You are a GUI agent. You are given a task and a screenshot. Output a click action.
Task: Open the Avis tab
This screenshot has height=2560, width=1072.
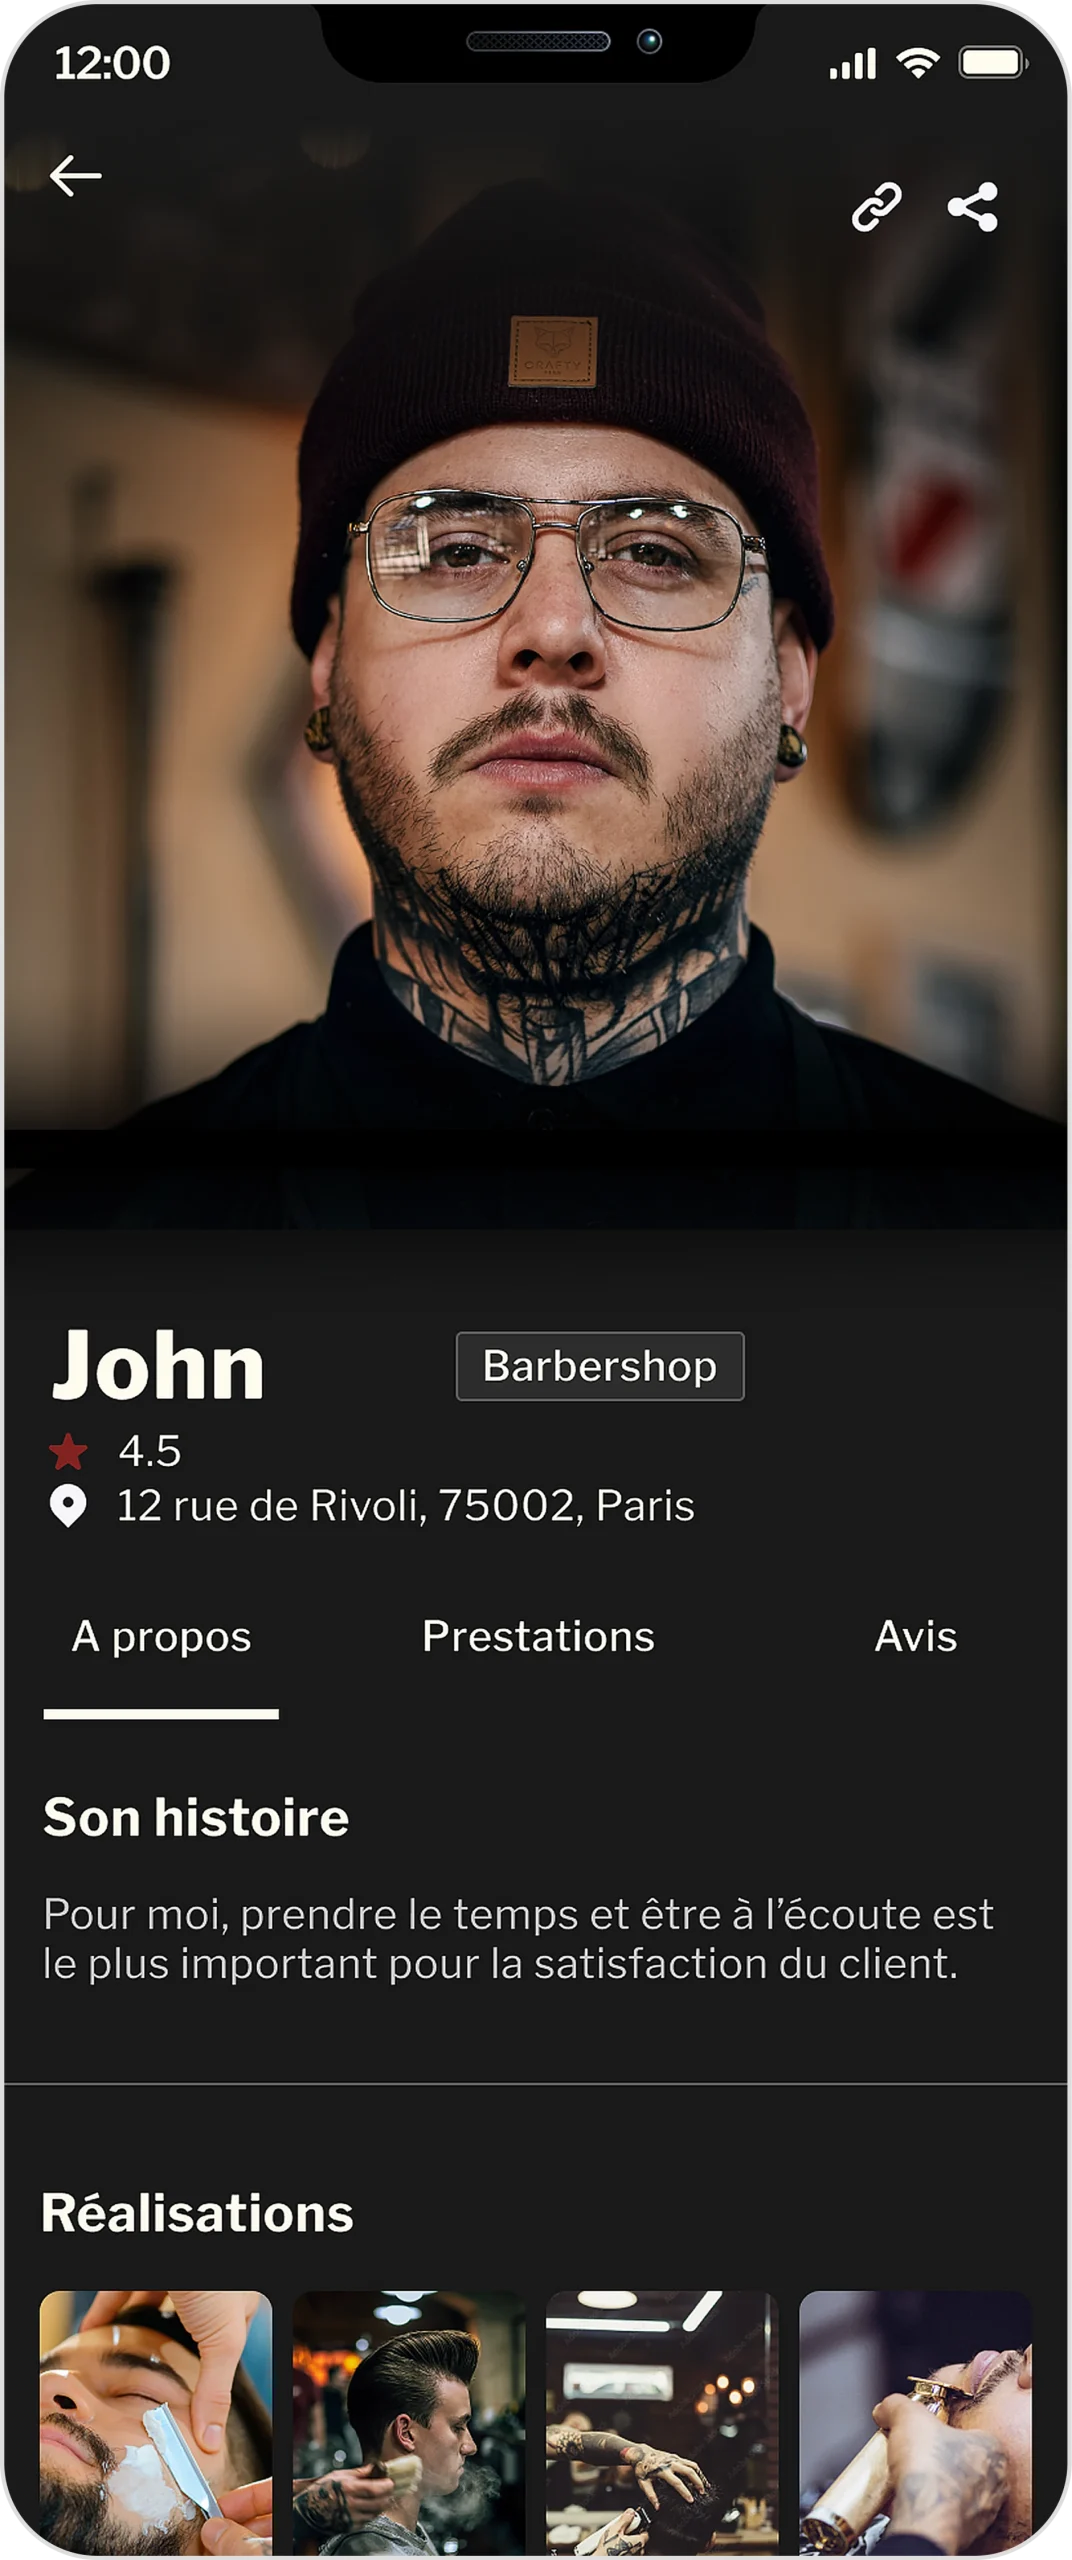pos(916,1637)
